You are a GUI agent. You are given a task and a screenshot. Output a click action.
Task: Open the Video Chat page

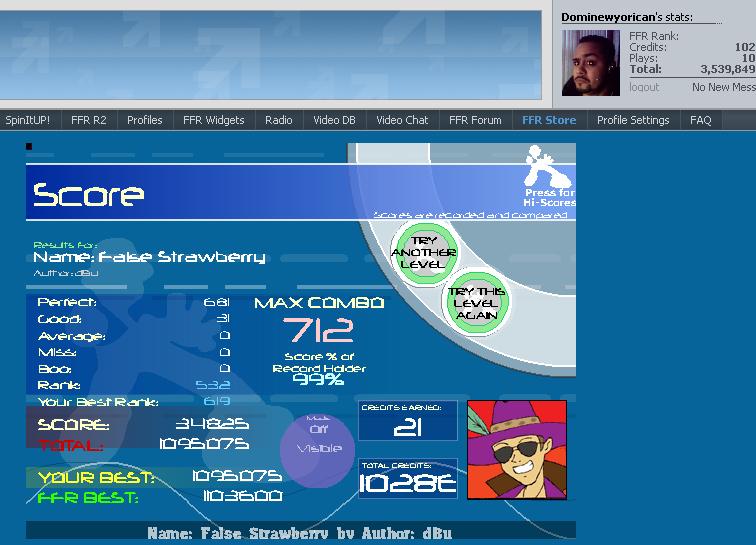point(402,120)
